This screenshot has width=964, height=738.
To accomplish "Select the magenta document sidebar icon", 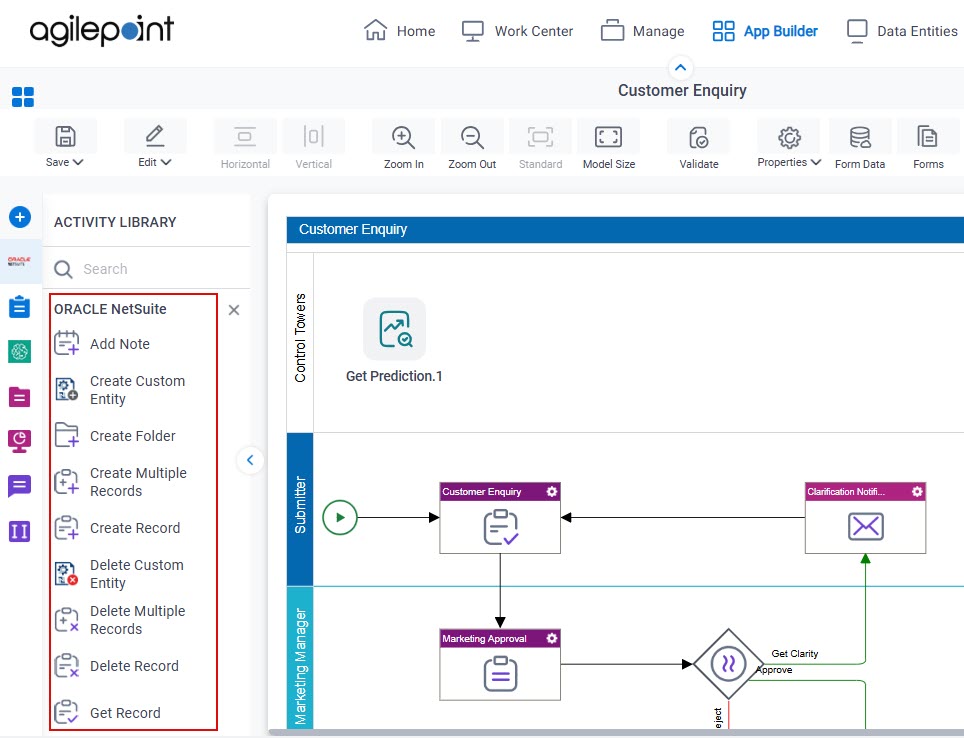I will coord(20,397).
